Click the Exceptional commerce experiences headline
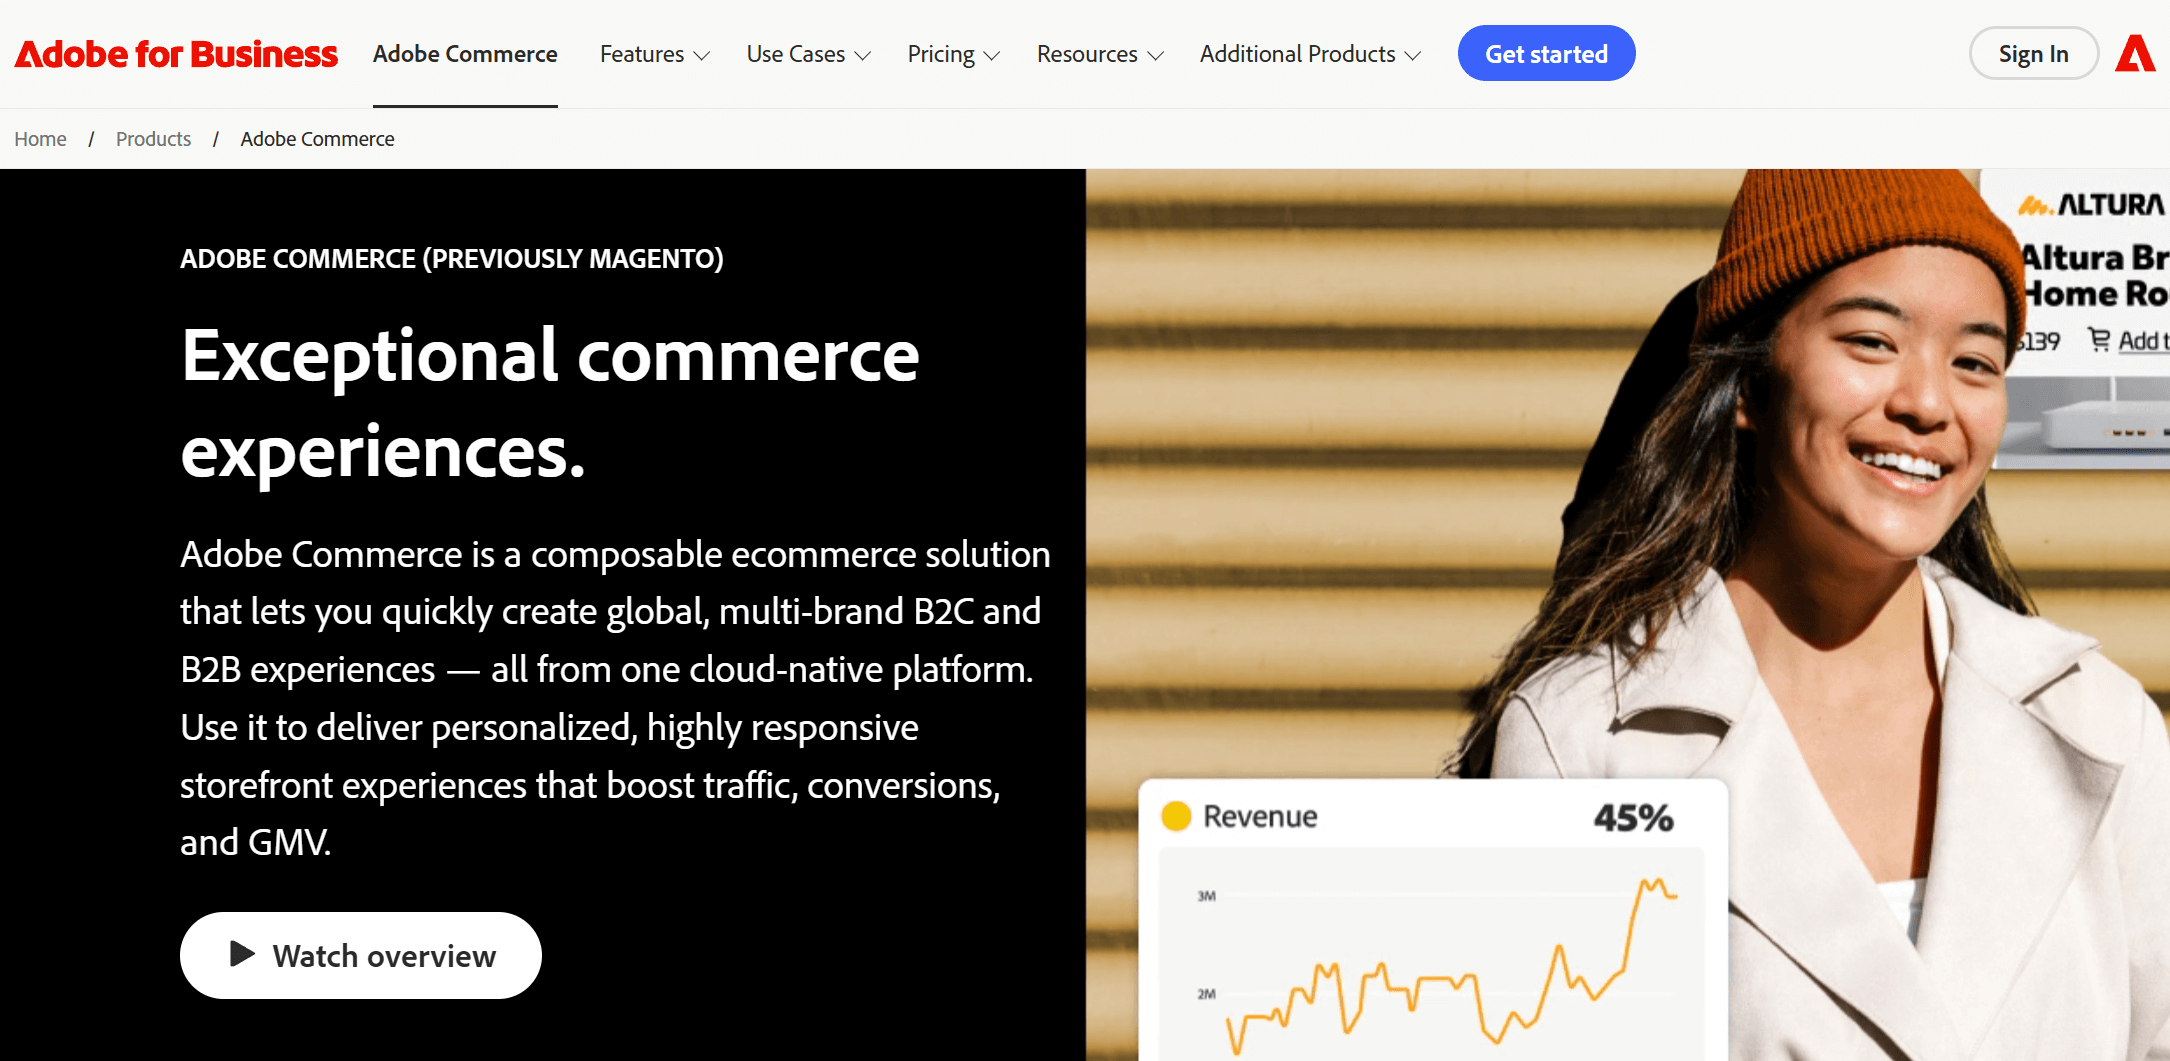This screenshot has width=2170, height=1061. click(549, 403)
